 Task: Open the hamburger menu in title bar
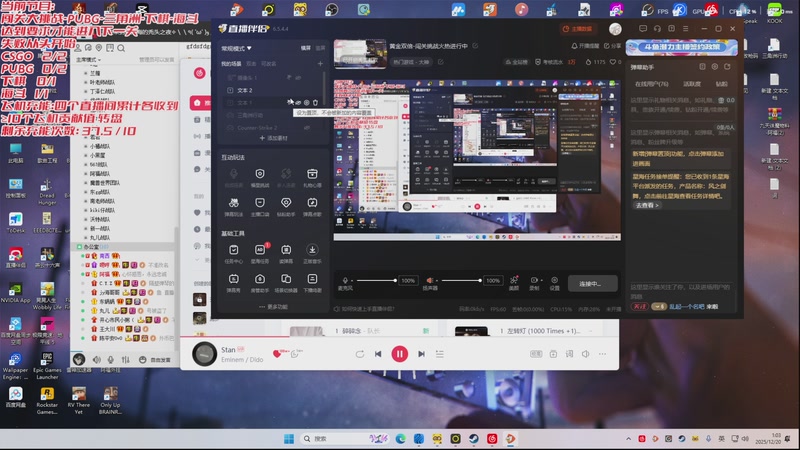(x=686, y=29)
